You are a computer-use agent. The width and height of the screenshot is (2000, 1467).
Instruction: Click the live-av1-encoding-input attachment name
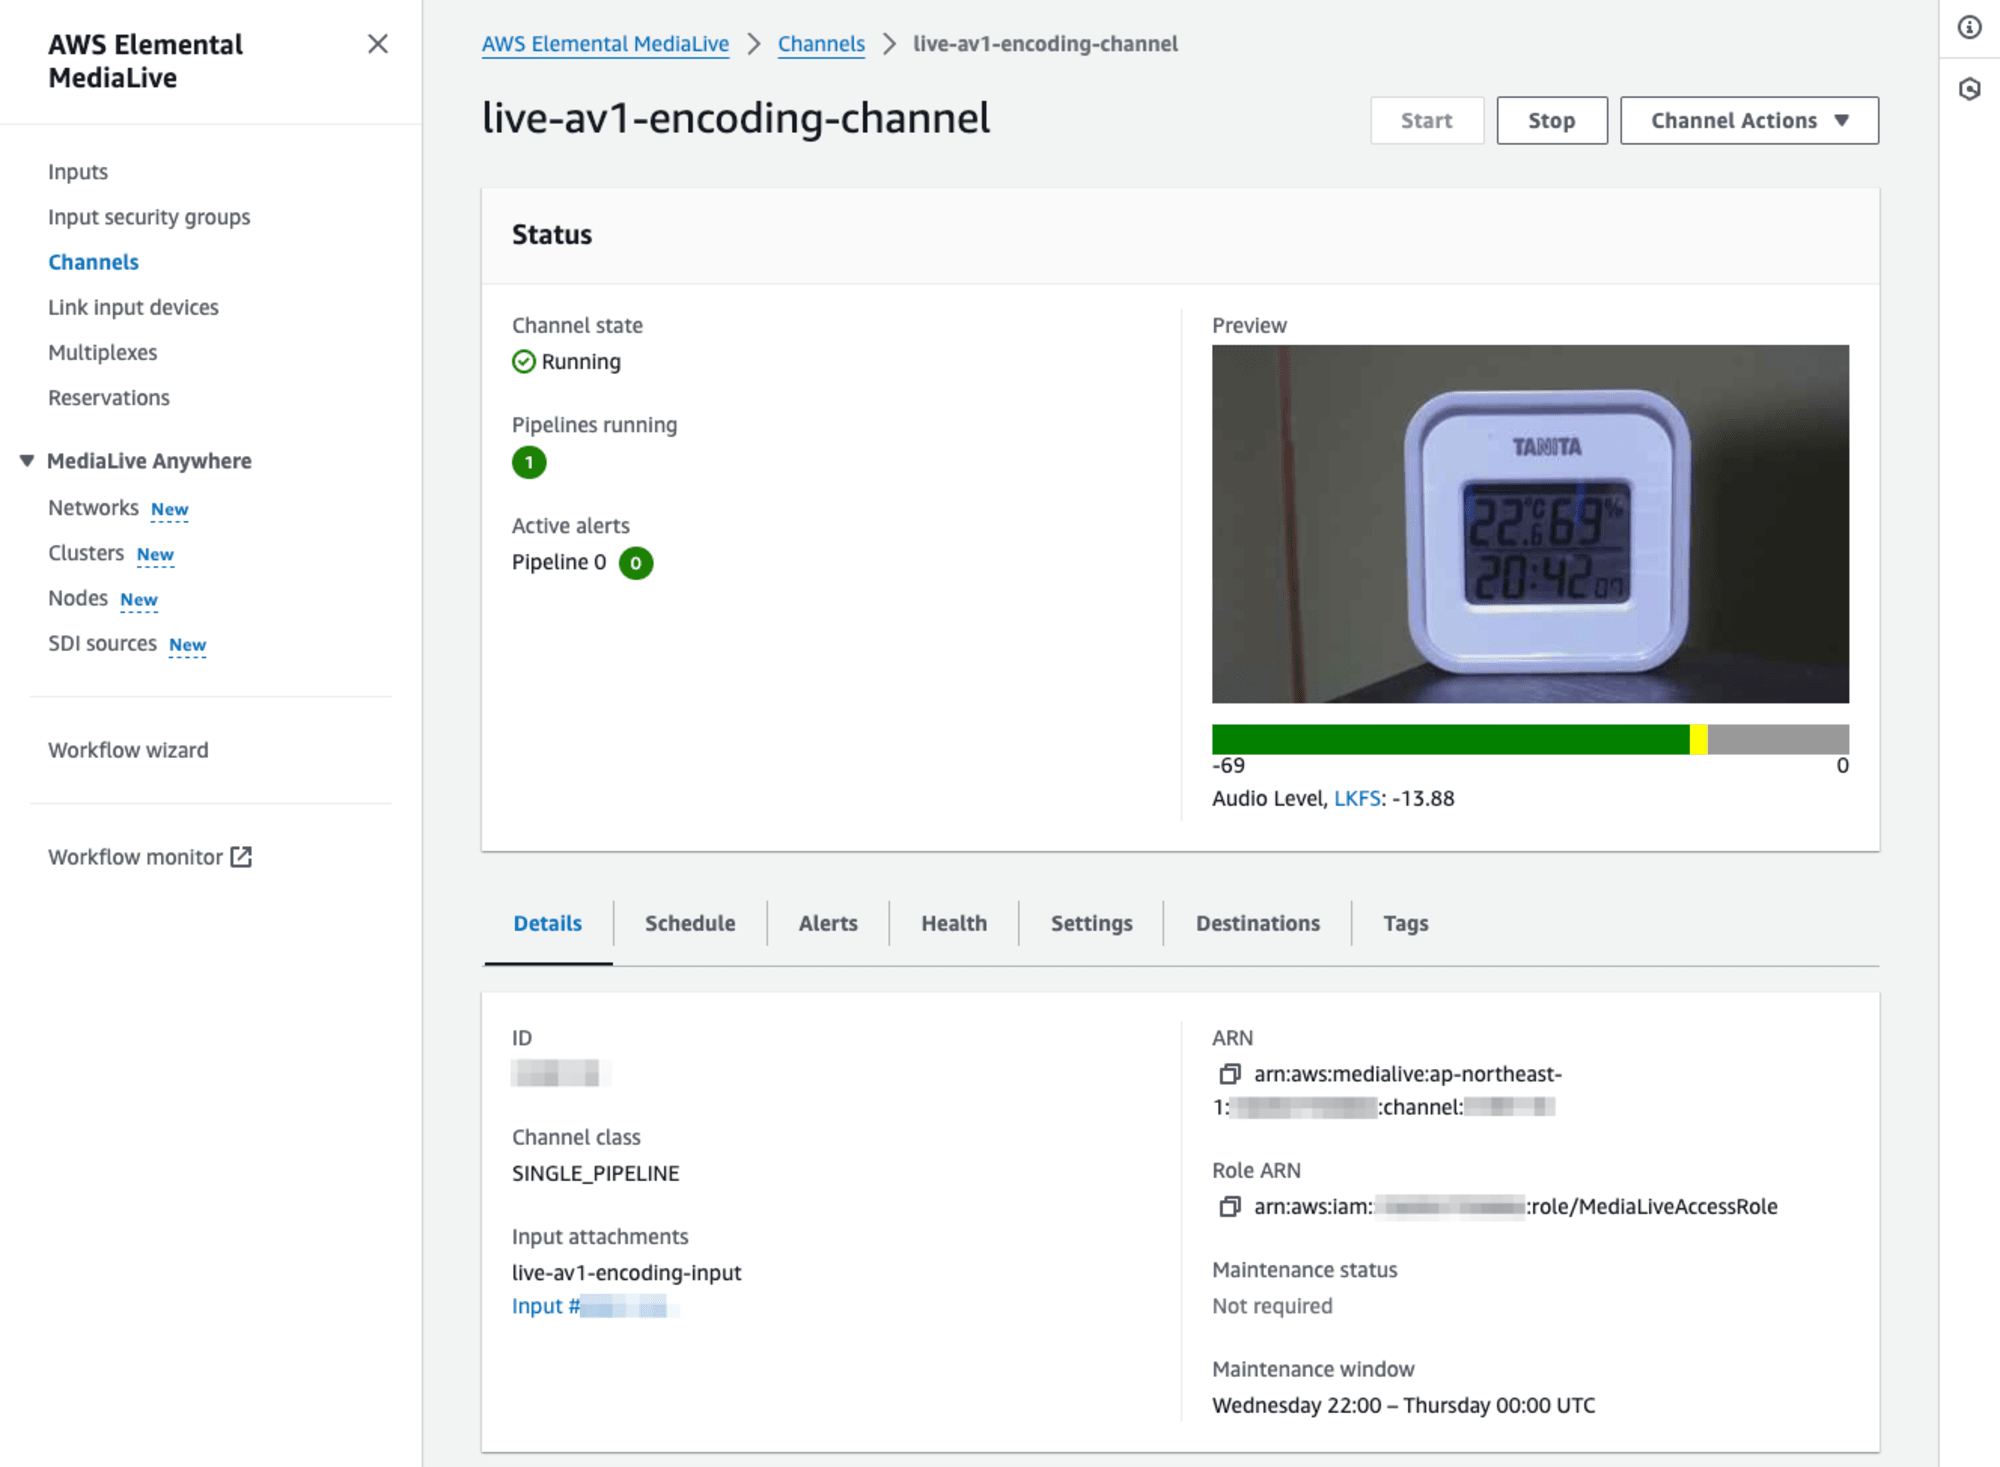(x=626, y=1272)
